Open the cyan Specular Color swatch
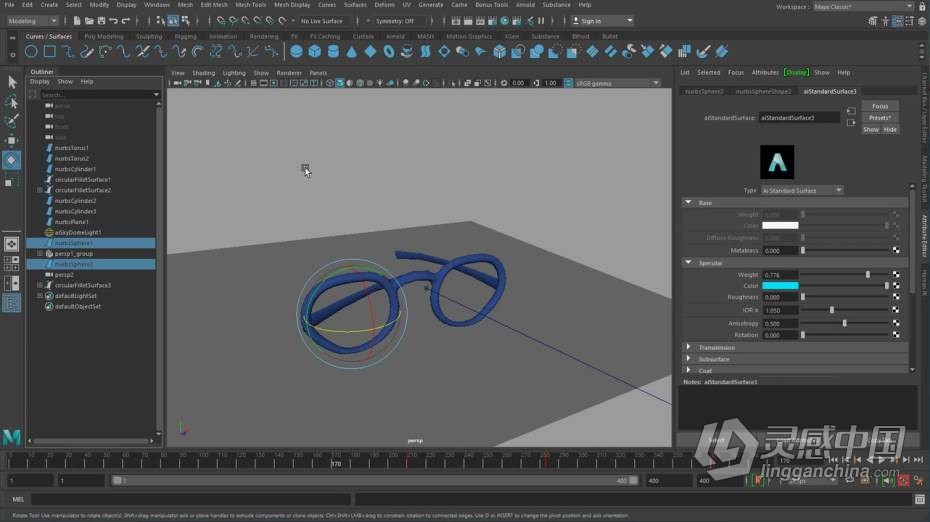Viewport: 930px width, 522px height. pos(780,285)
